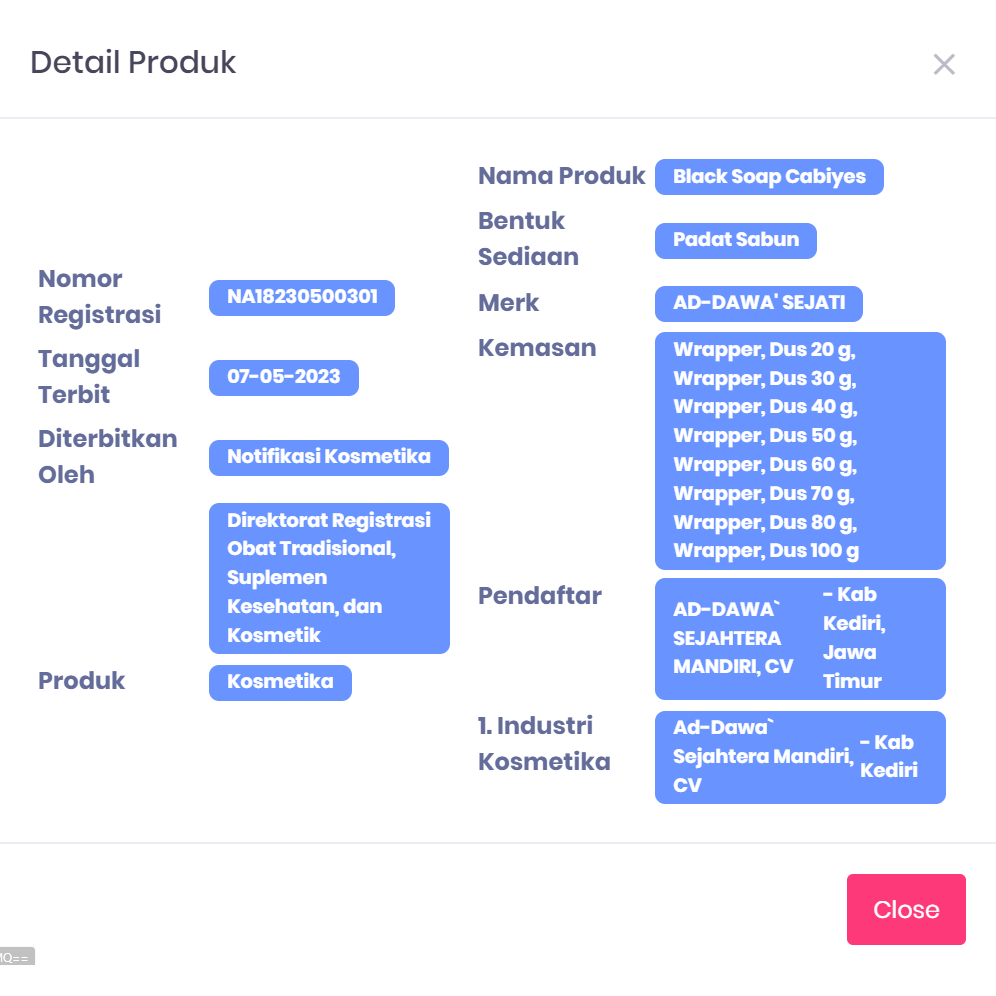
Task: Click the Nomor Registrasi label
Action: tap(100, 297)
